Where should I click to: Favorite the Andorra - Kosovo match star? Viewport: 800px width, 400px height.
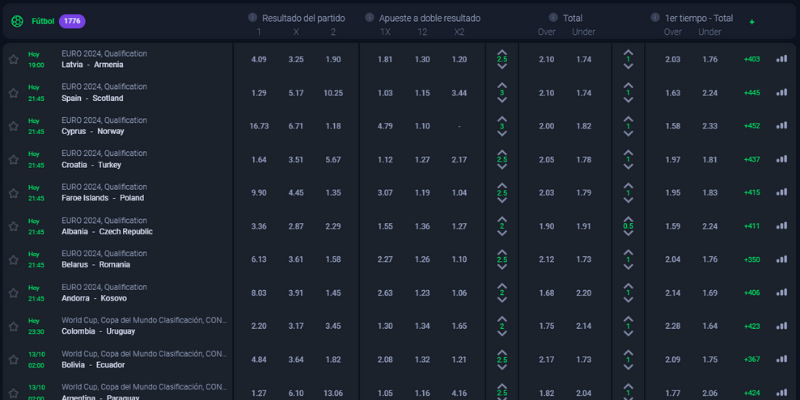pyautogui.click(x=14, y=293)
